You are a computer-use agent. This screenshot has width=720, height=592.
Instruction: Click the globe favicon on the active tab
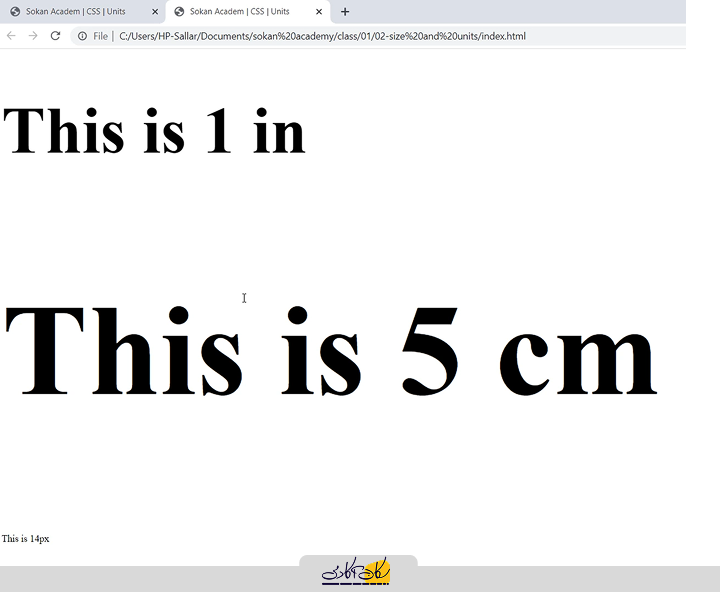point(180,12)
